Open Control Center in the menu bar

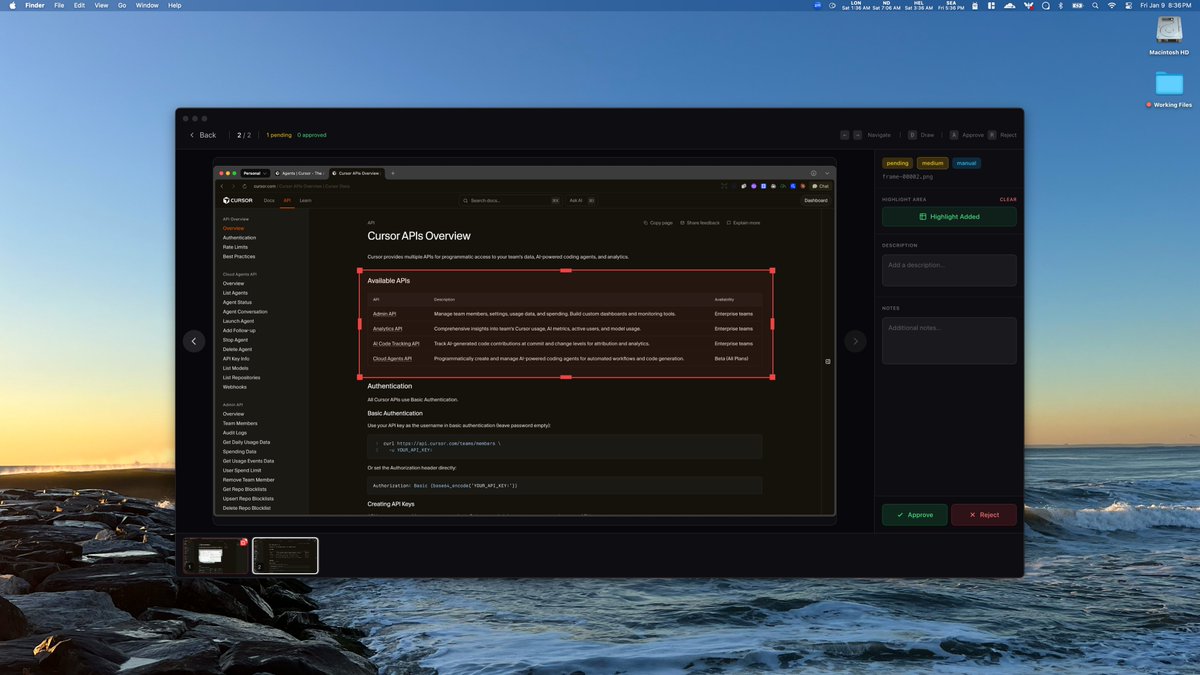[1129, 5]
